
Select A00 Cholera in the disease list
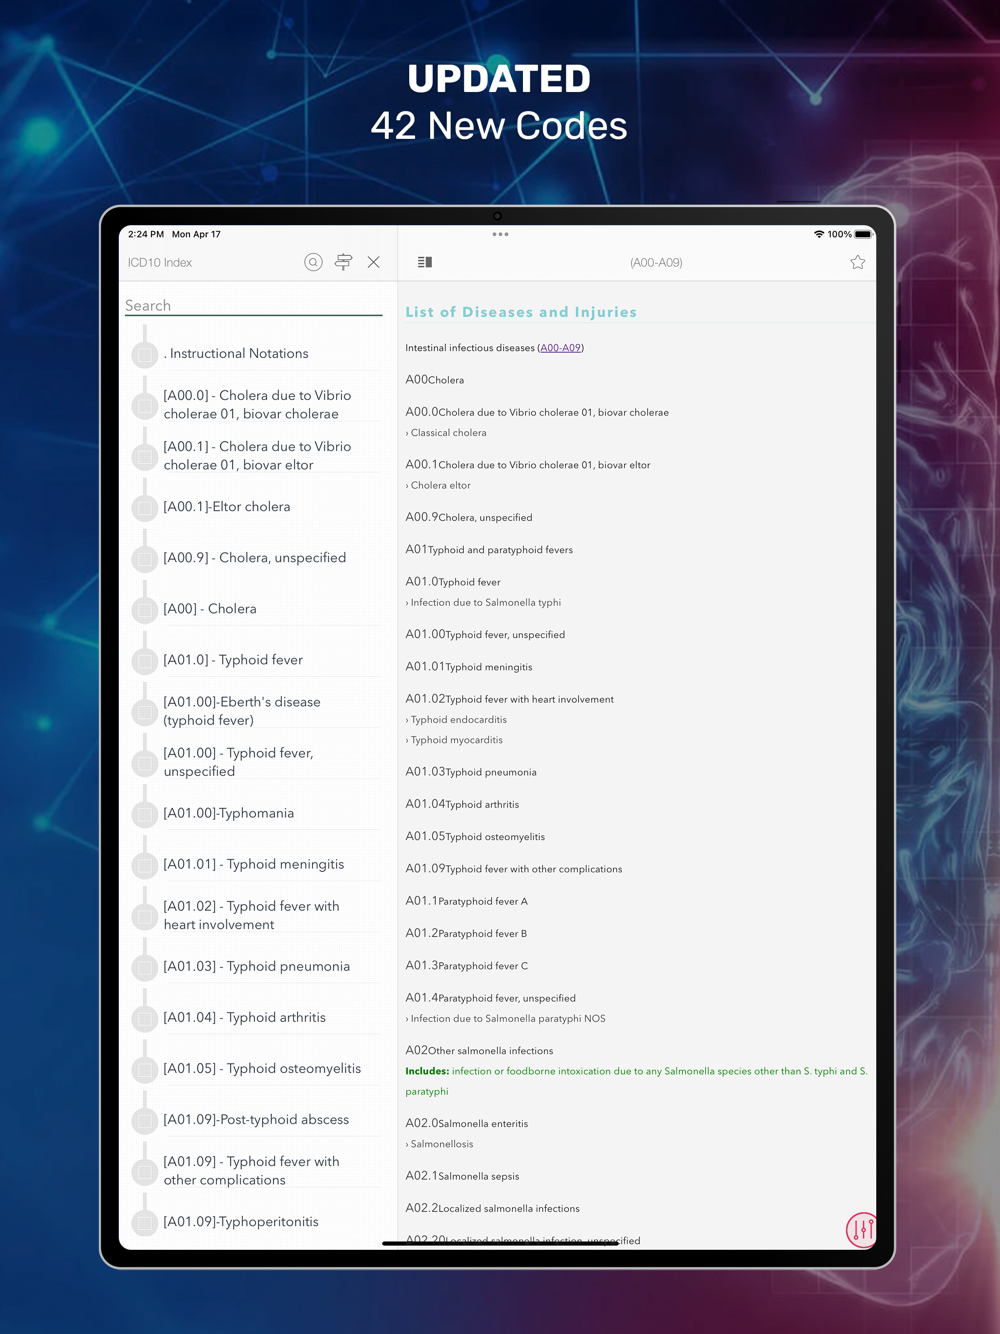pyautogui.click(x=435, y=380)
